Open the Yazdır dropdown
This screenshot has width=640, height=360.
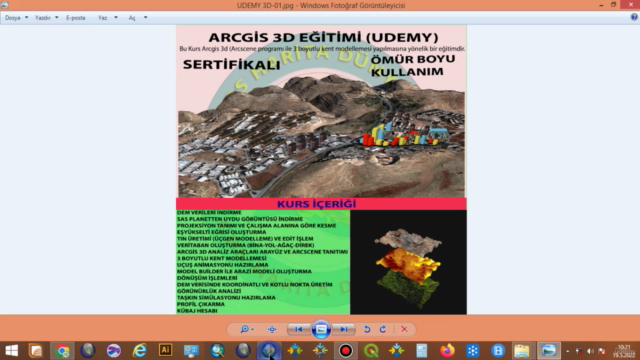[x=46, y=18]
